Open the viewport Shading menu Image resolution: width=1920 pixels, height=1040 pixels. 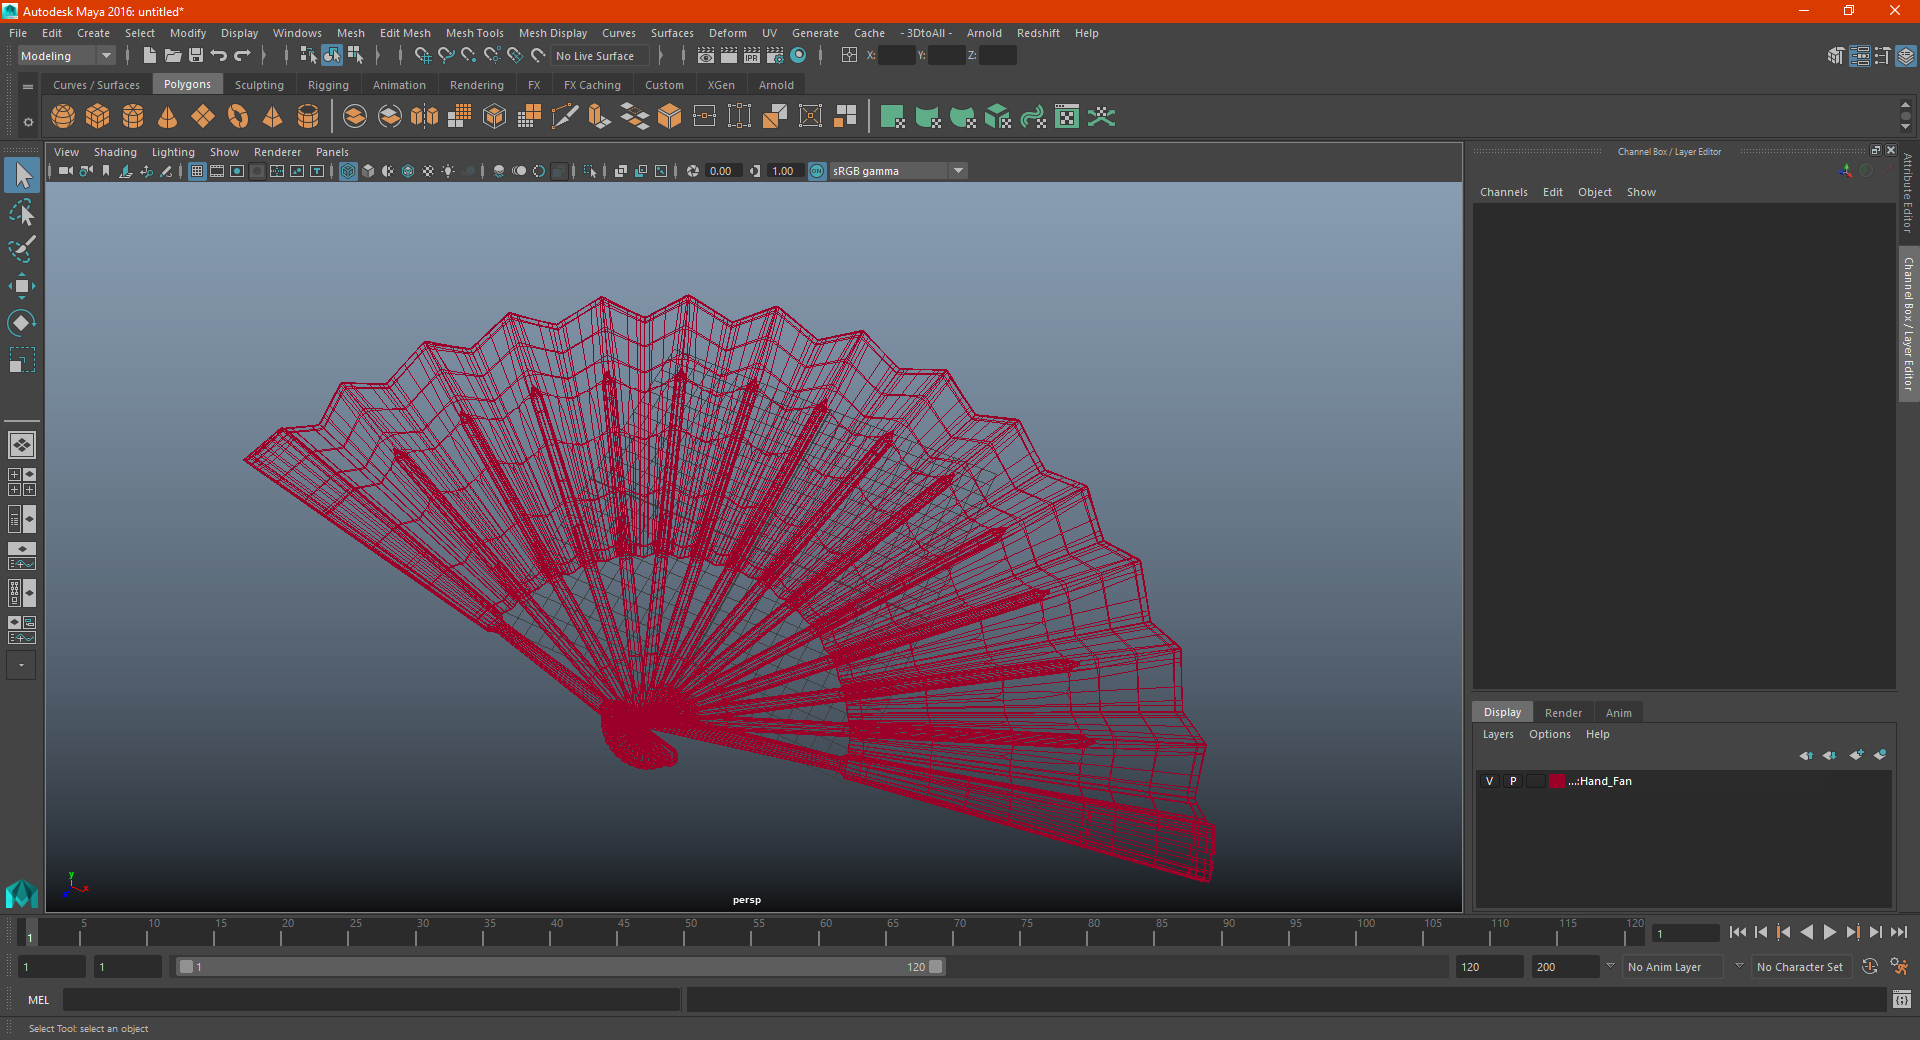pyautogui.click(x=115, y=152)
